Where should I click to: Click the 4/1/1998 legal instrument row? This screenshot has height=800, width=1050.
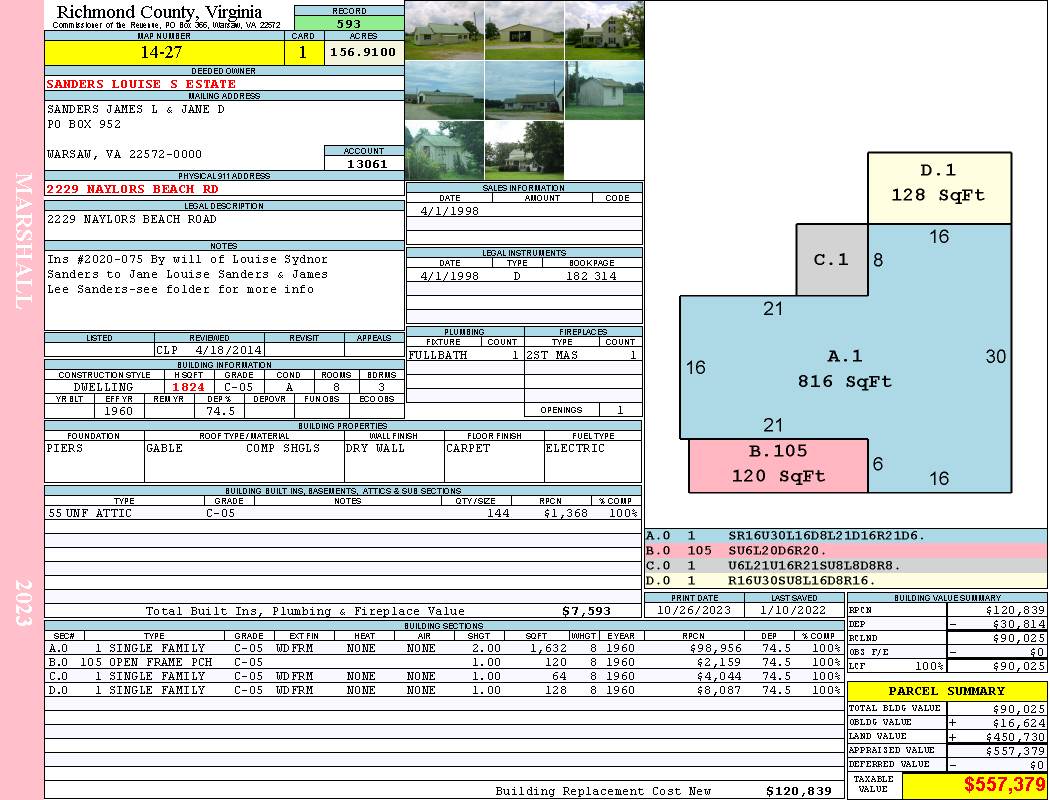tap(524, 276)
